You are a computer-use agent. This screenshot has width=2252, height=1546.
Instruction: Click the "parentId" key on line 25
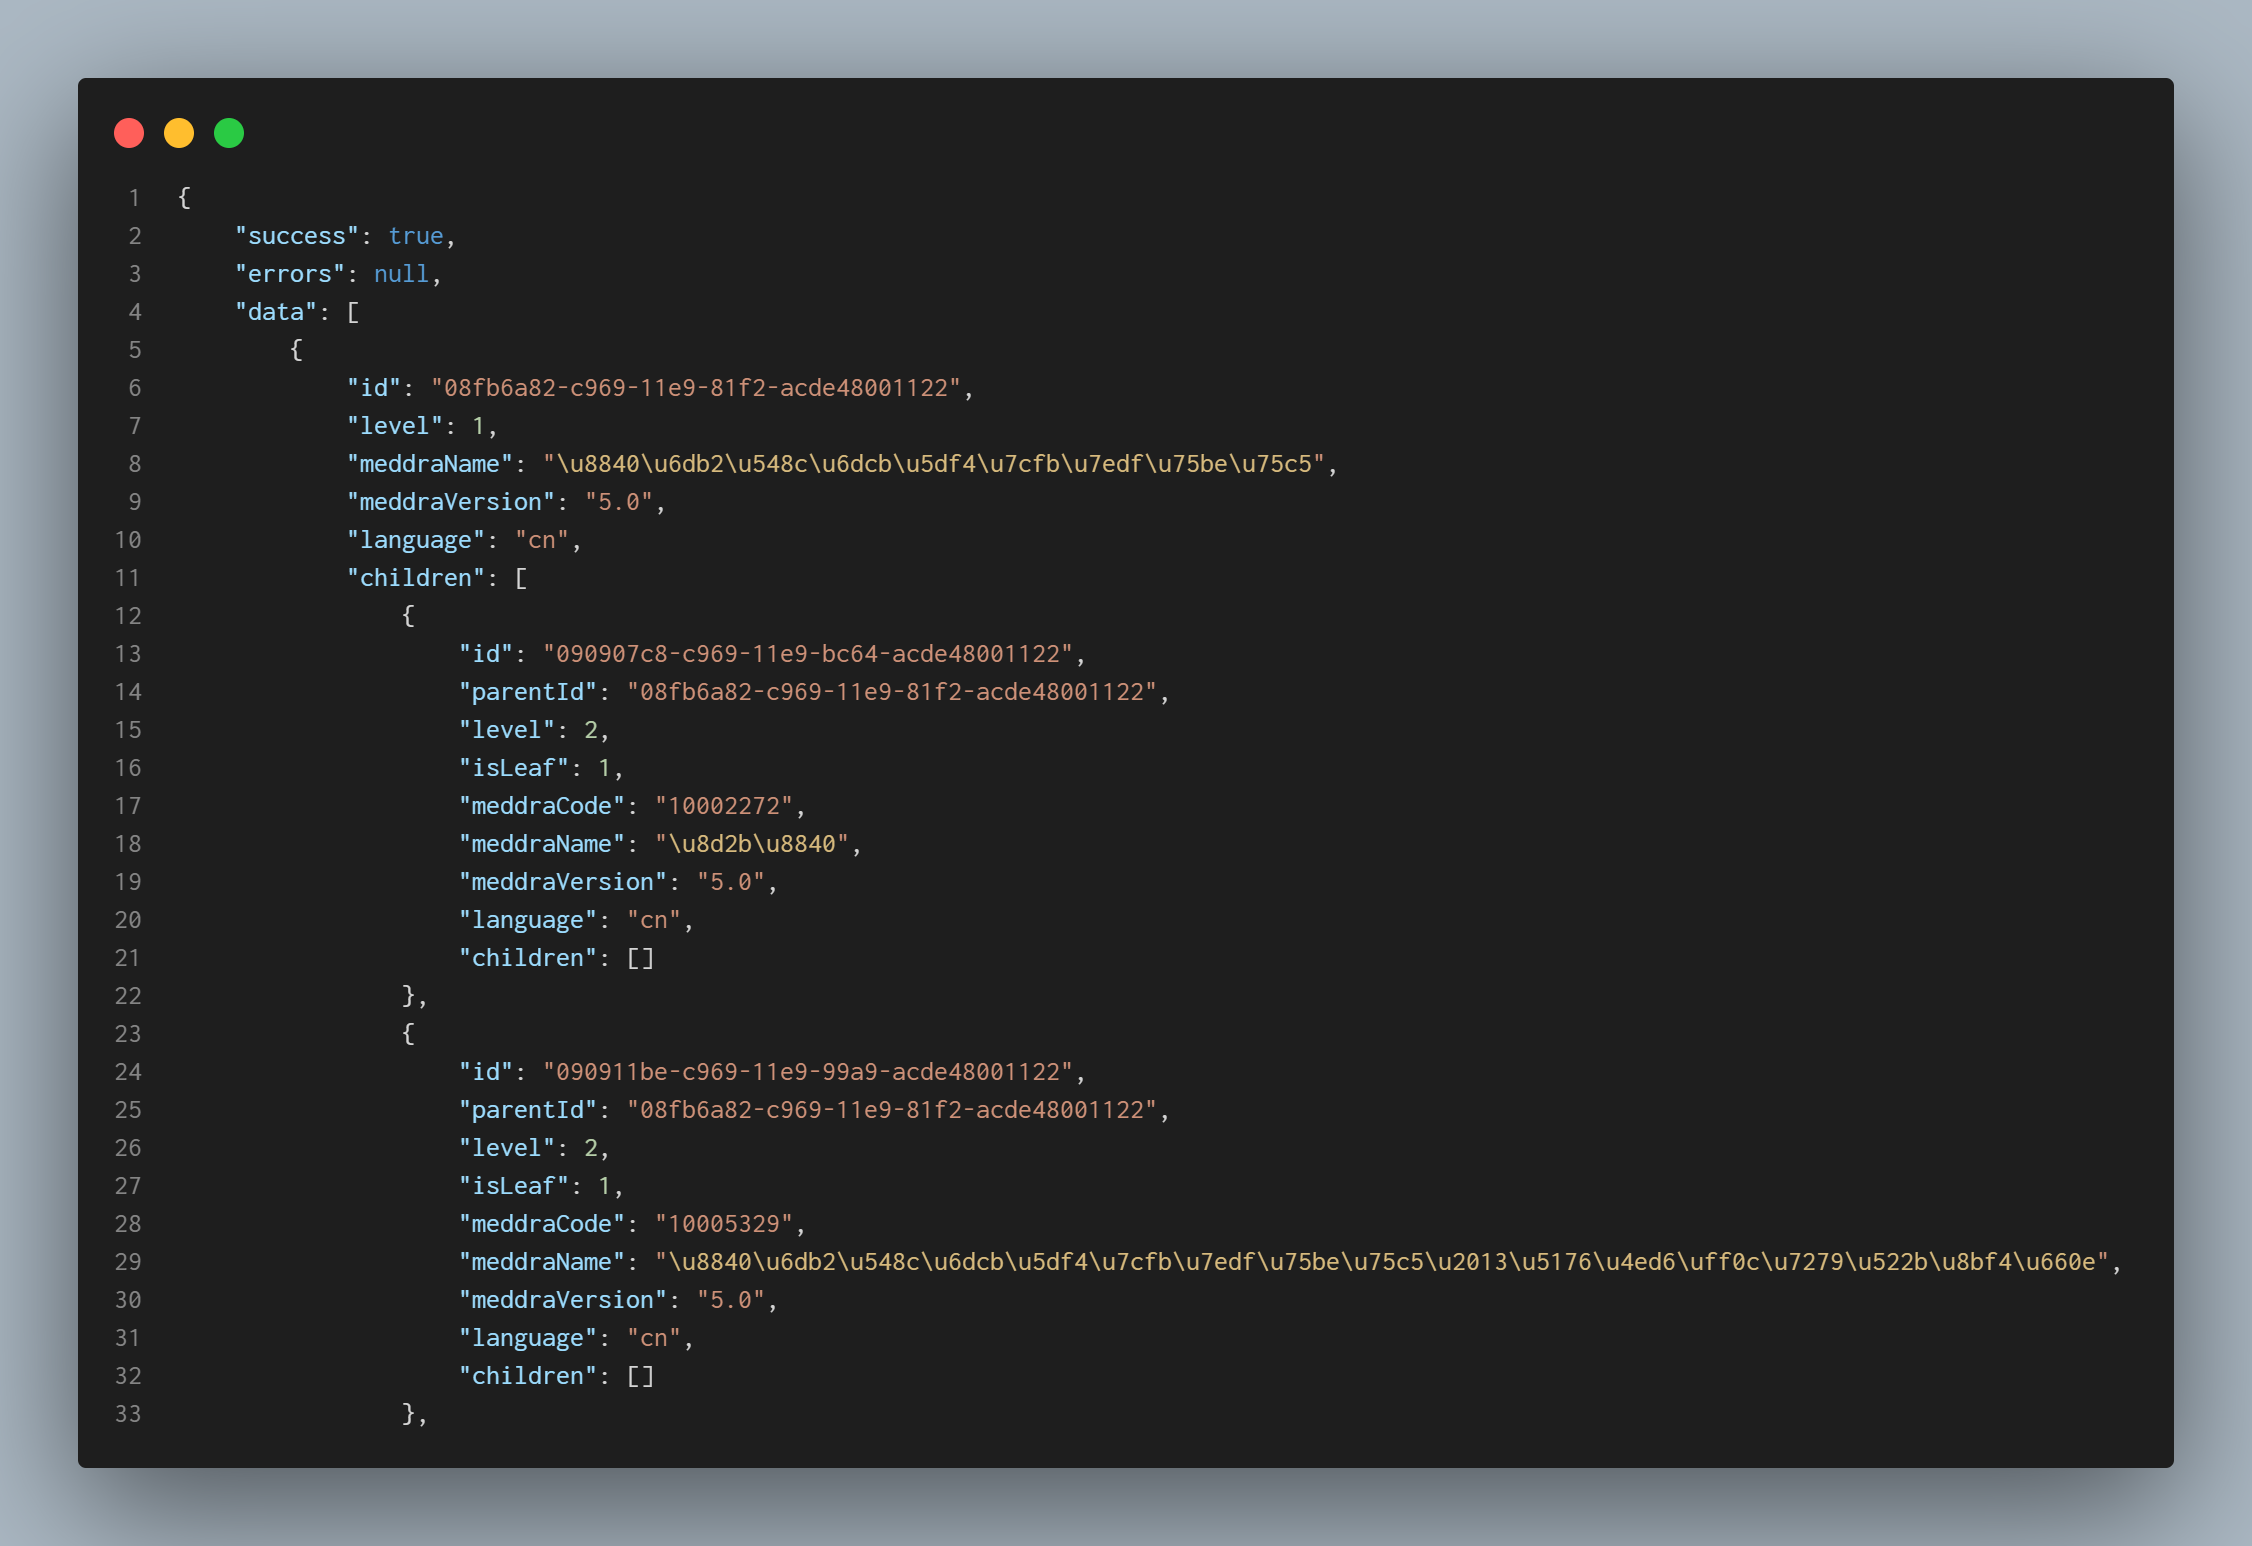528,1110
